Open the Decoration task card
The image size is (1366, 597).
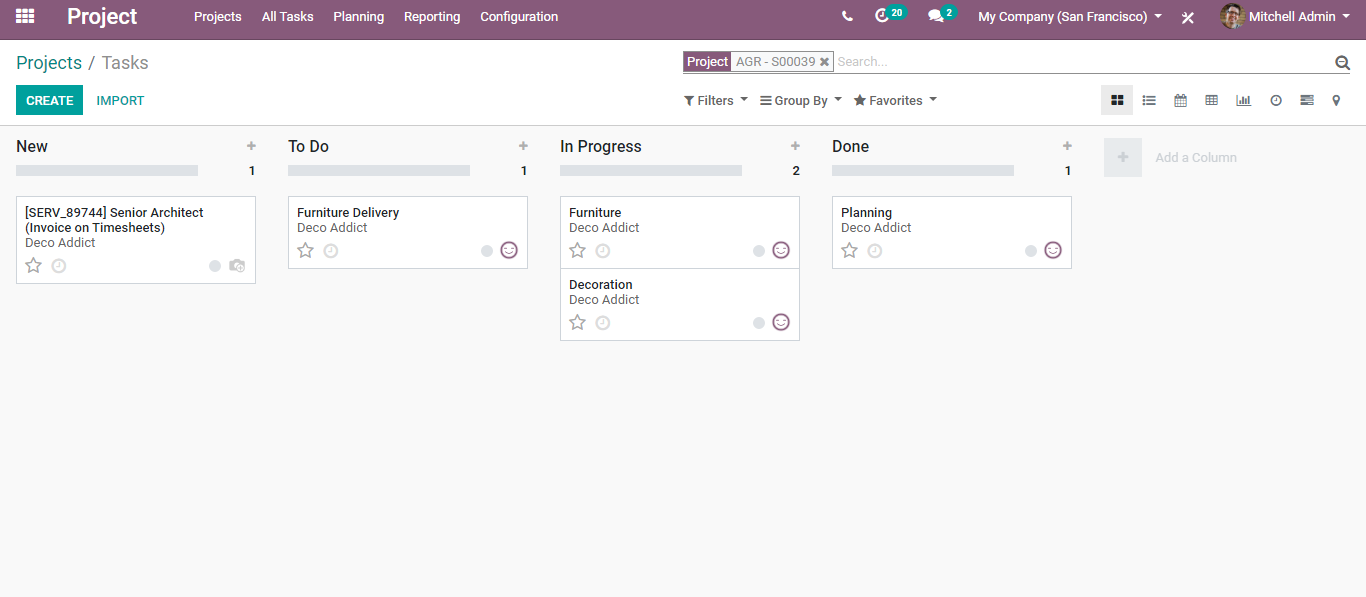(x=680, y=305)
